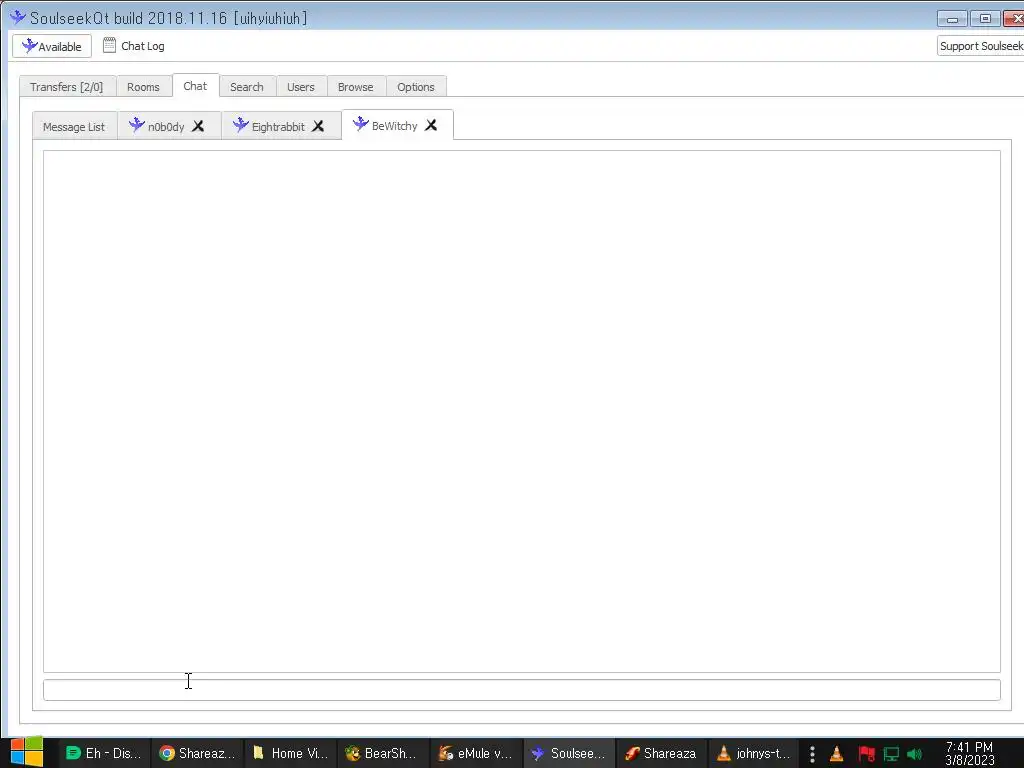This screenshot has width=1024, height=768.
Task: Click the notepad icon beside Chat Log
Action: coord(109,45)
